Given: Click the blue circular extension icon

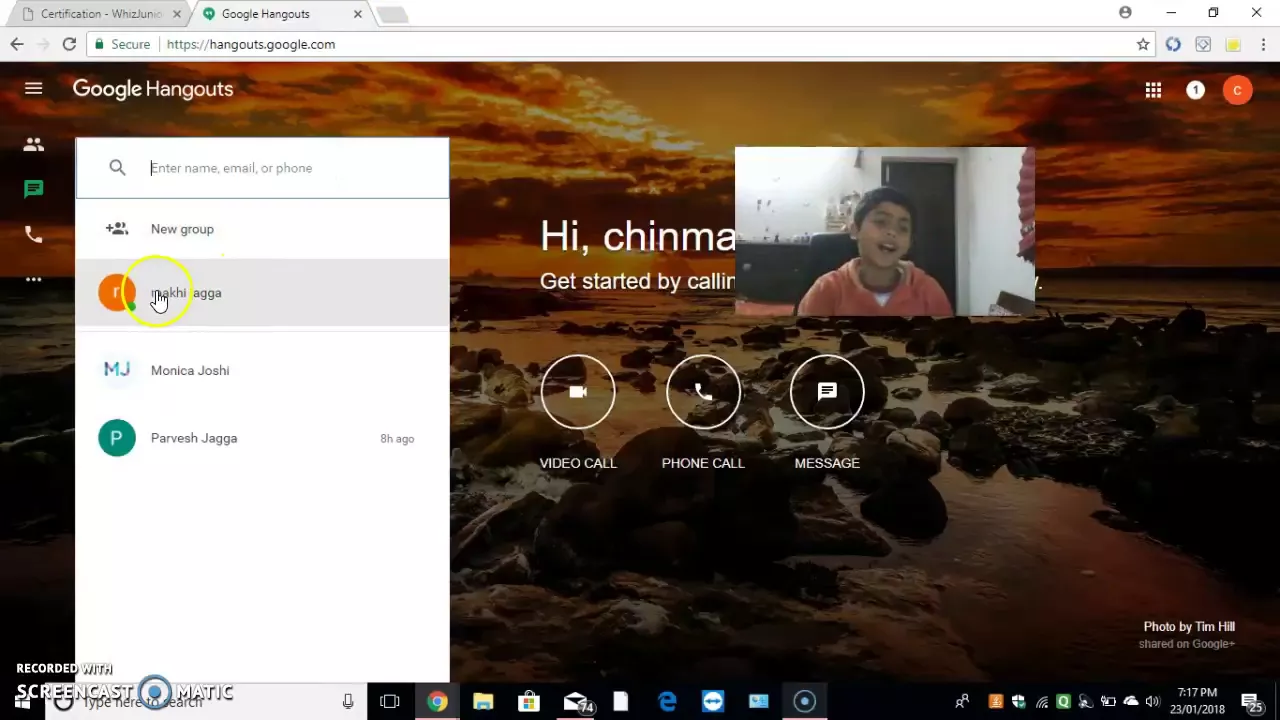Looking at the screenshot, I should 1173,44.
